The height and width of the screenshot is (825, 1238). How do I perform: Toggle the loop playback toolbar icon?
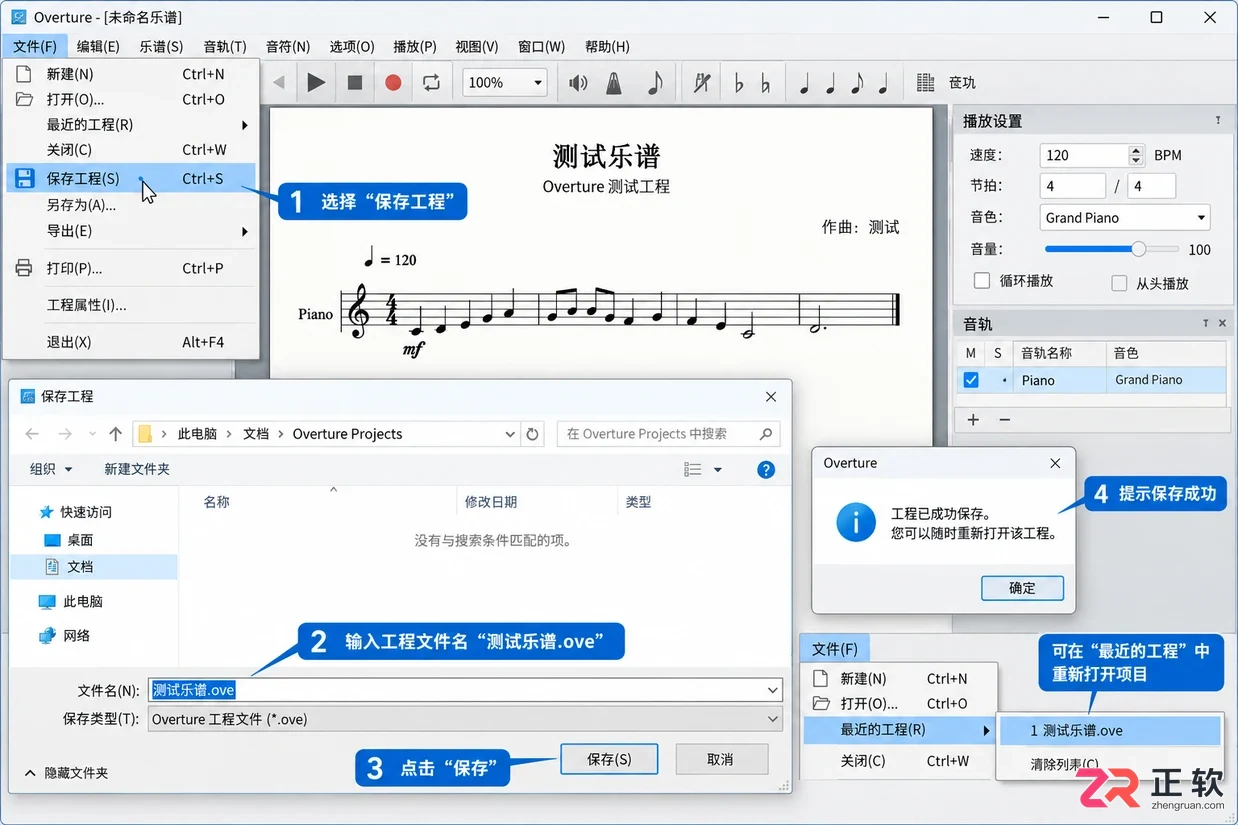431,83
